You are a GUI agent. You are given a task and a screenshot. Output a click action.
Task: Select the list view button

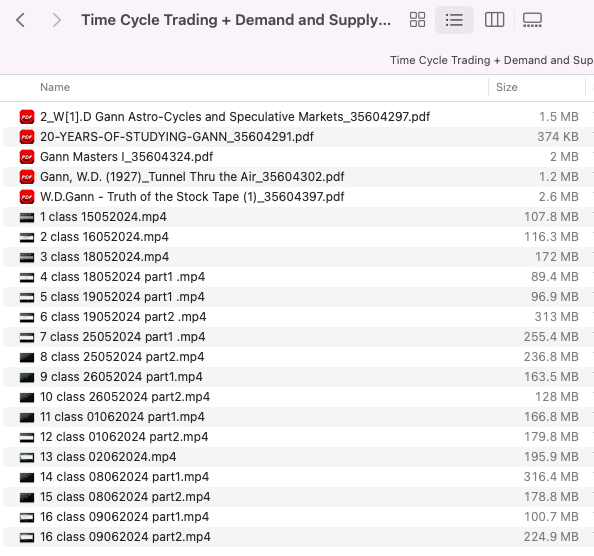454,20
